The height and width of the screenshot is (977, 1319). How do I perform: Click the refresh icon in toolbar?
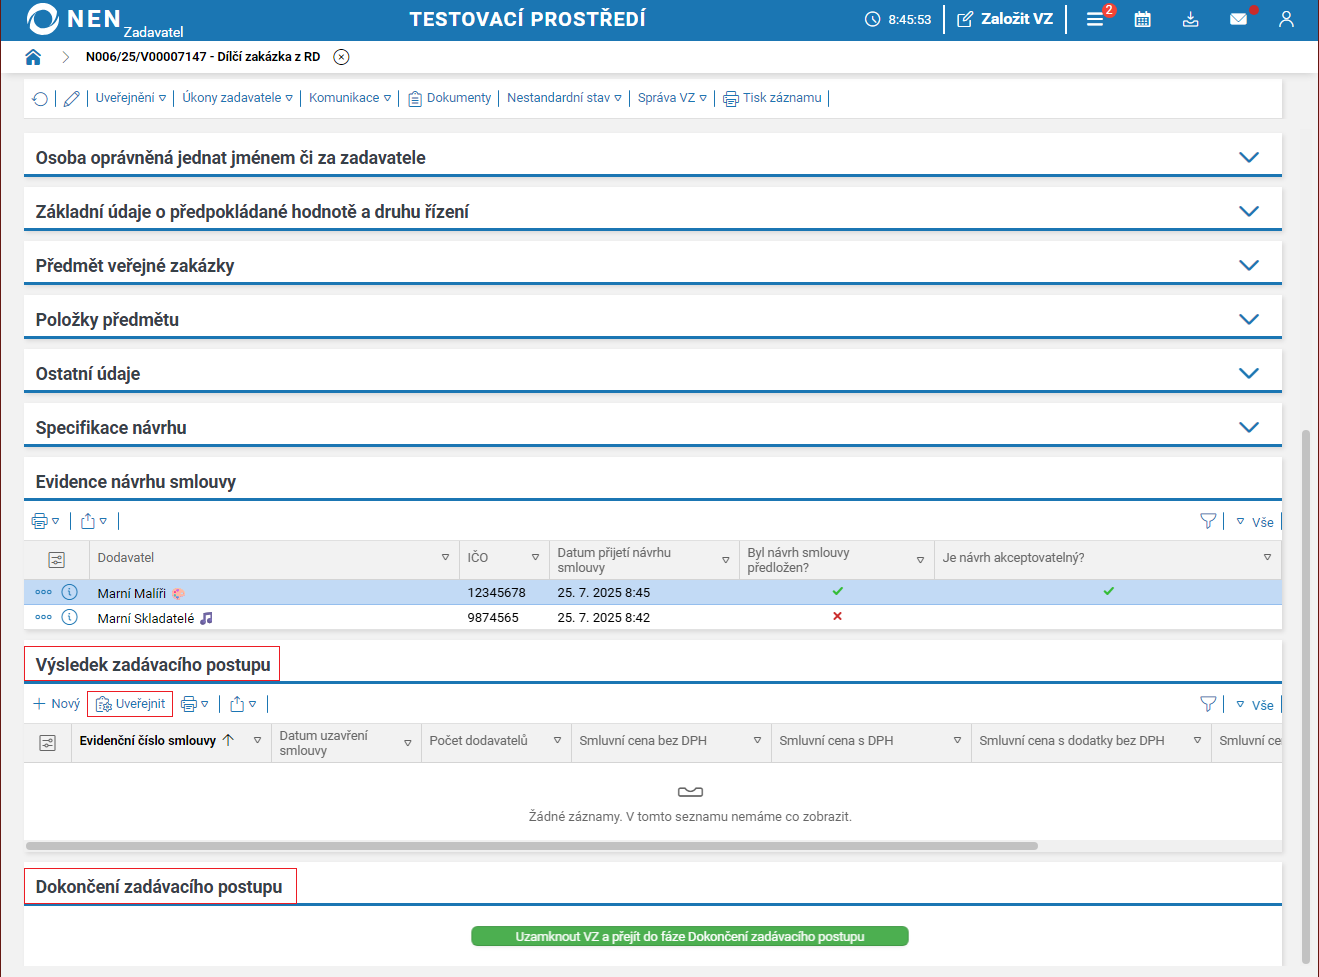click(40, 98)
